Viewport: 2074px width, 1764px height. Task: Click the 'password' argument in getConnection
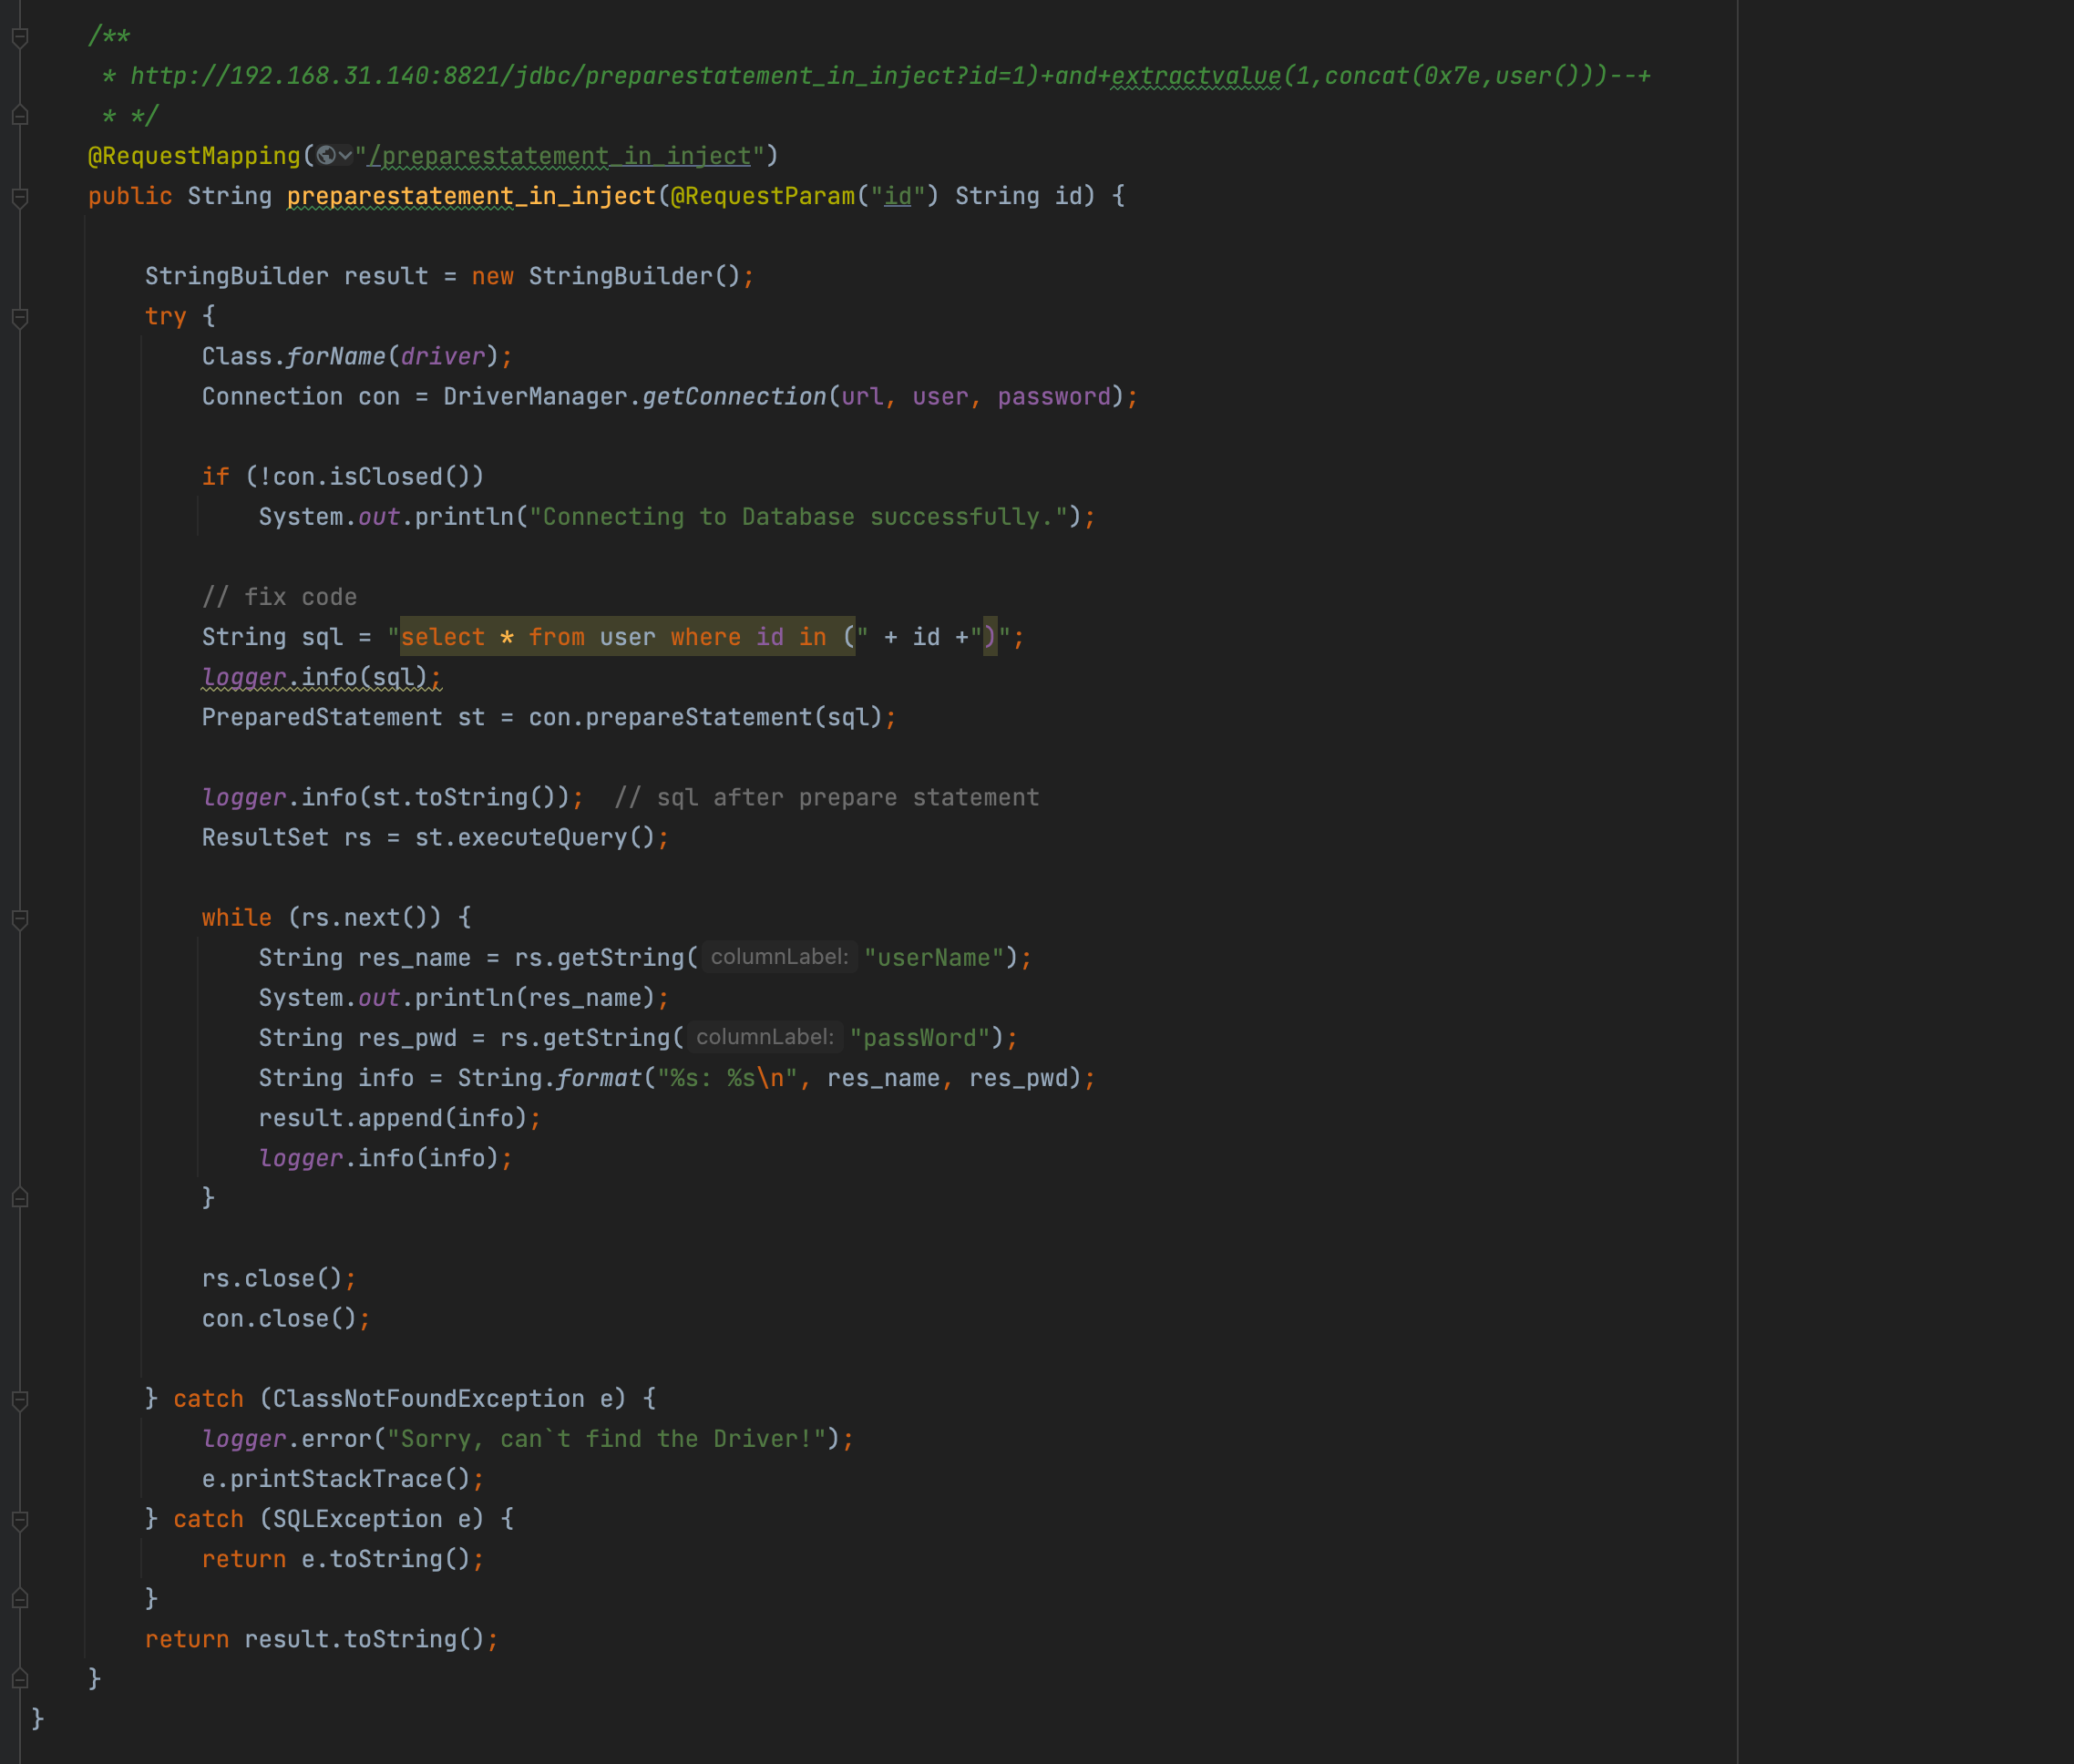(1054, 397)
